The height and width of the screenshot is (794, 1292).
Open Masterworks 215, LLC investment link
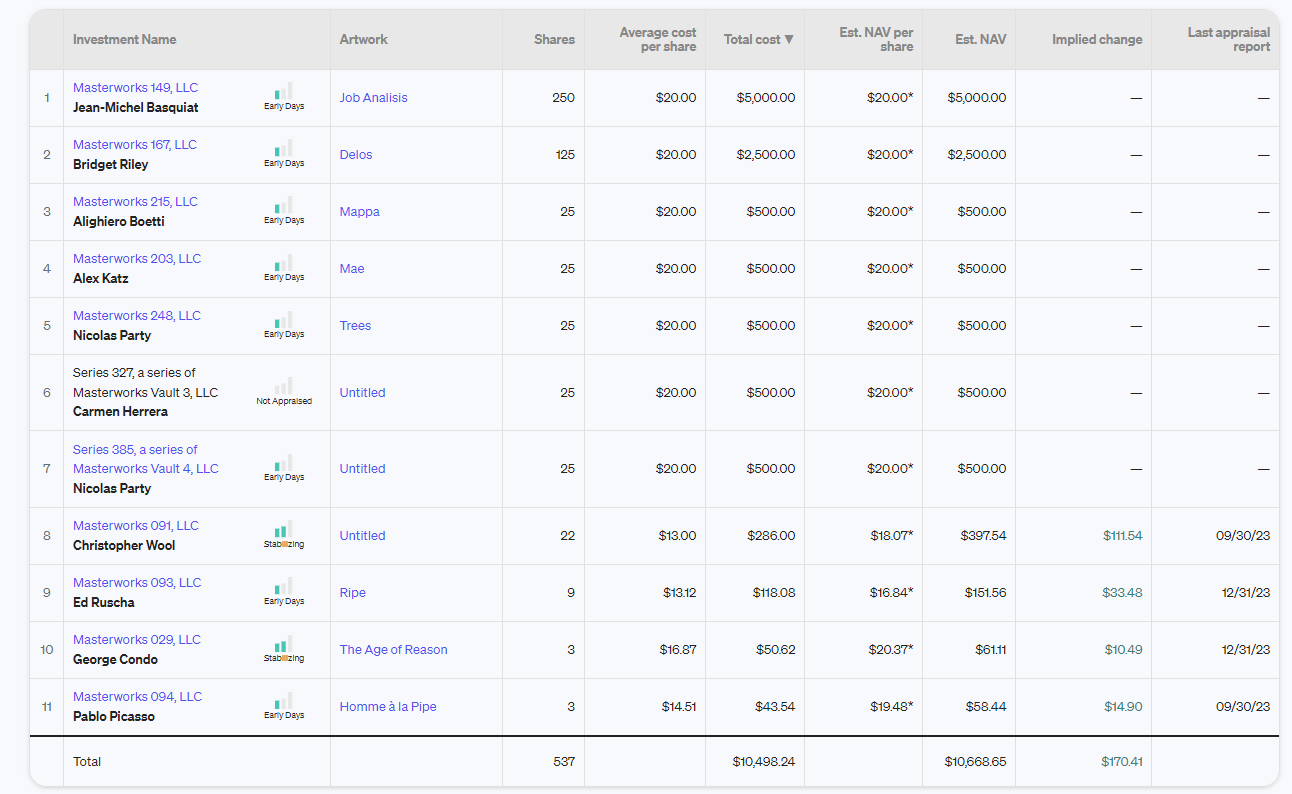136,201
